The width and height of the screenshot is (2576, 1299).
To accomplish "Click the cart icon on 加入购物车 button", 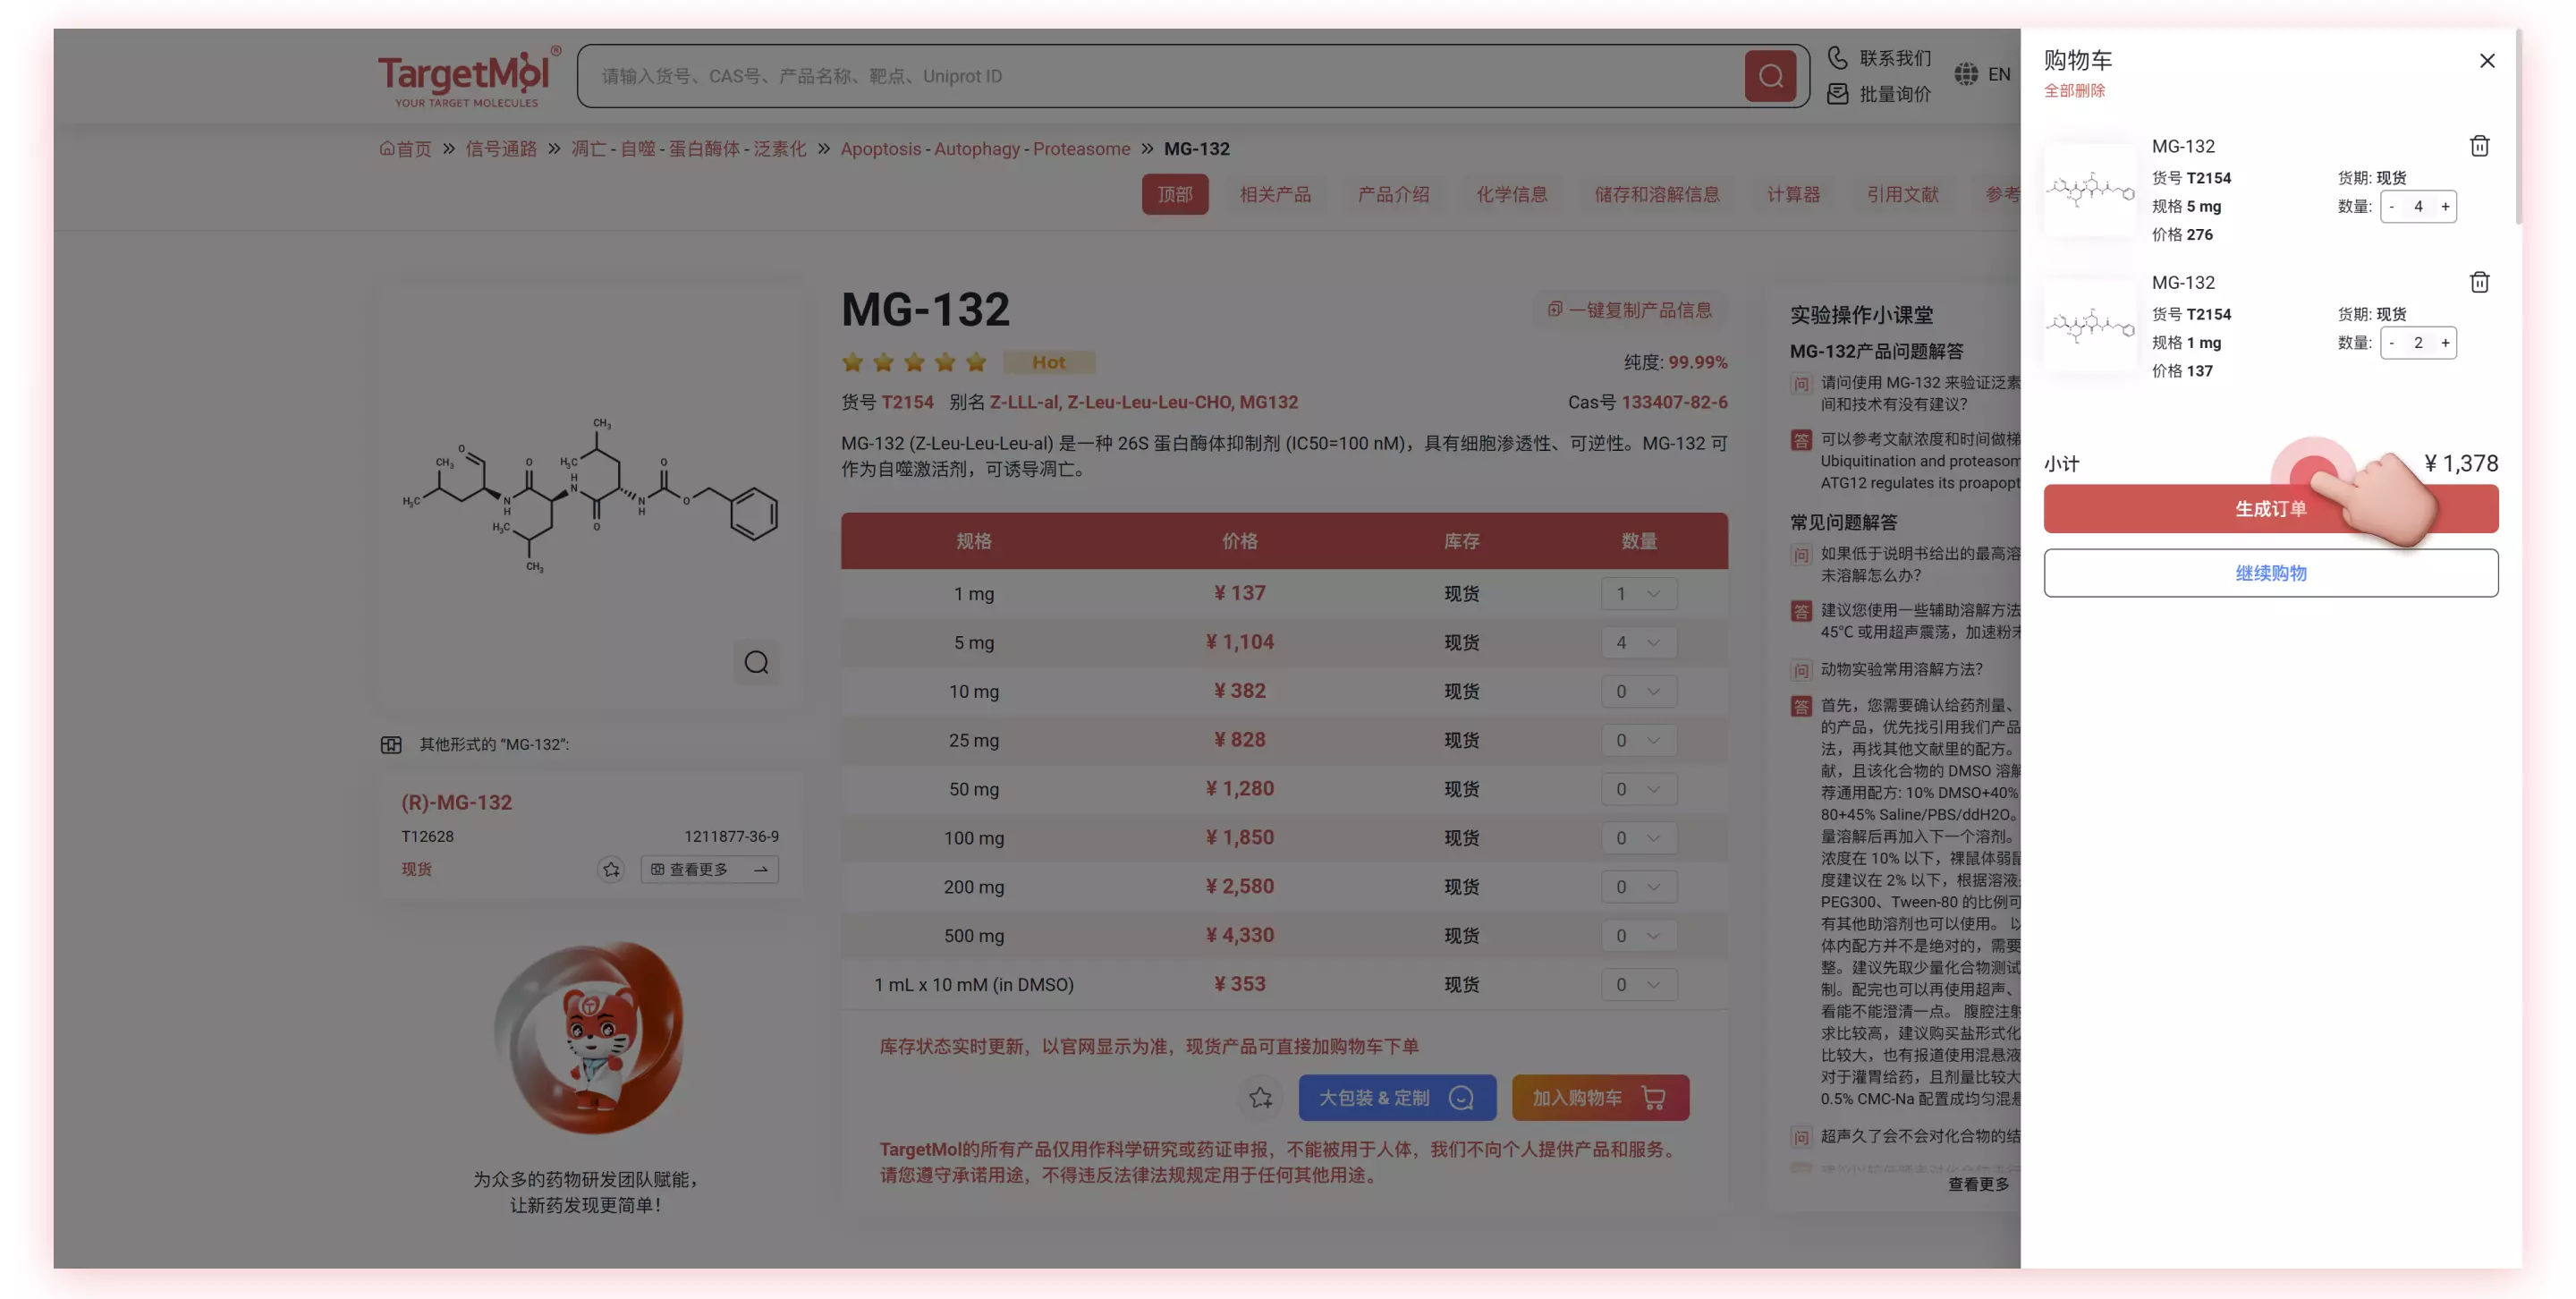I will (1655, 1097).
